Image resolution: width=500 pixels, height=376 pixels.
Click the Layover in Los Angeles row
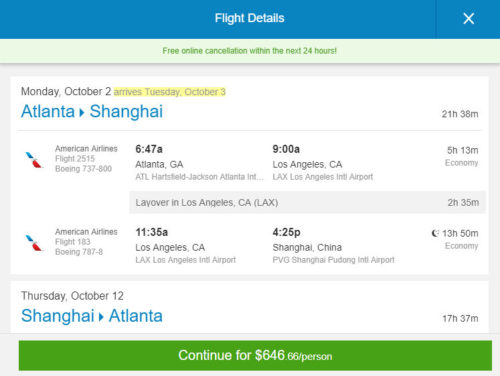pos(307,202)
